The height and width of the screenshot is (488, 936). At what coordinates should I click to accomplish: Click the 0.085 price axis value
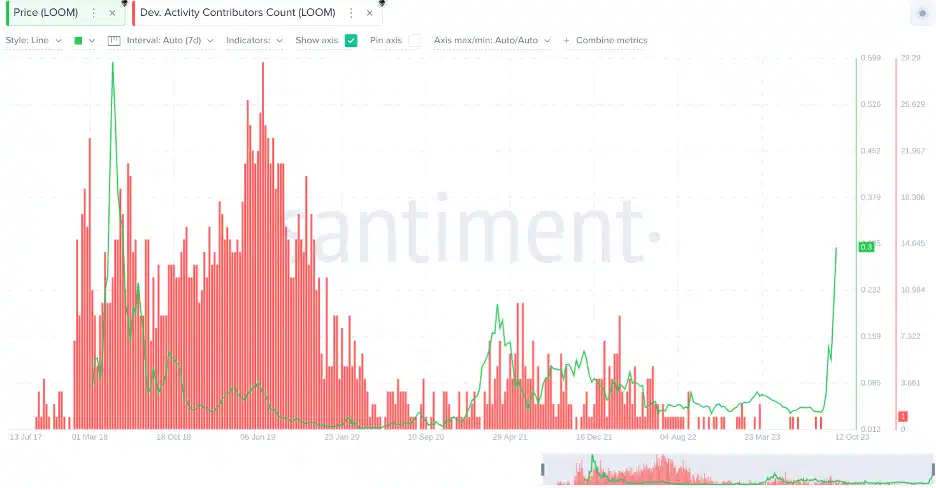[870, 383]
